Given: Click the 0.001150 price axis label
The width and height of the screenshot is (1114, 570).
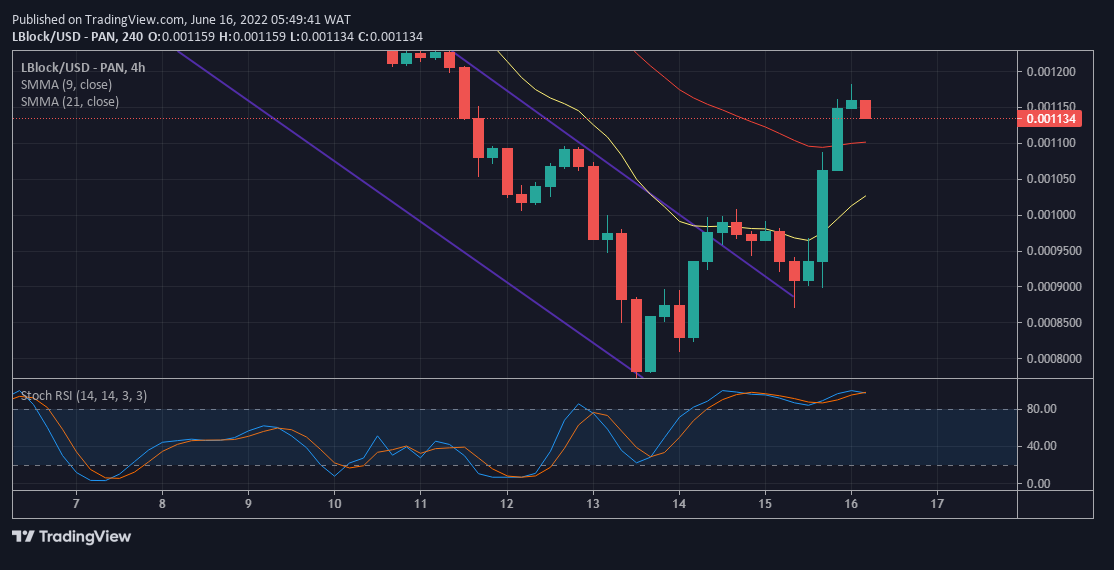Looking at the screenshot, I should pos(1050,107).
